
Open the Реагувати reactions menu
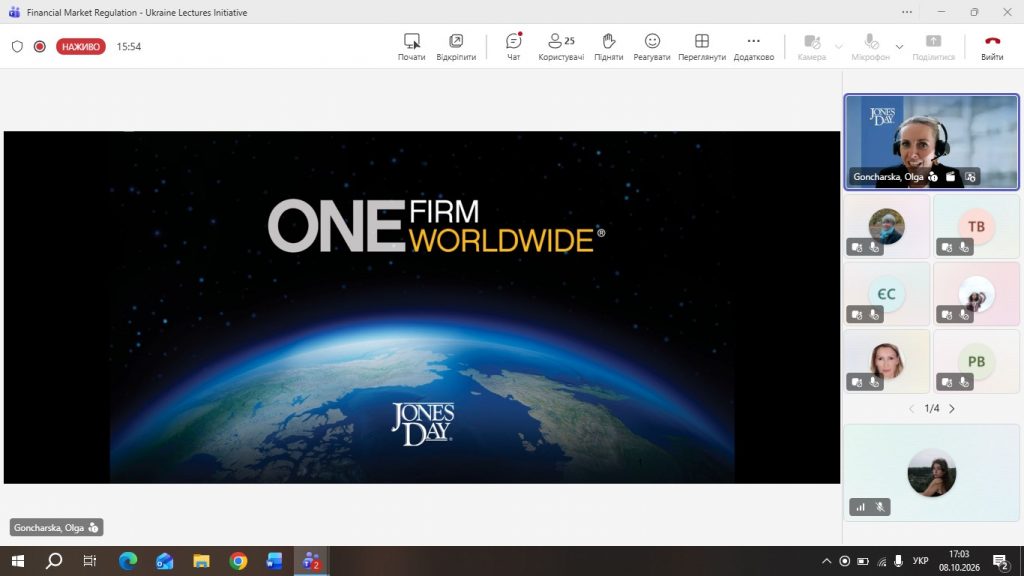[652, 47]
